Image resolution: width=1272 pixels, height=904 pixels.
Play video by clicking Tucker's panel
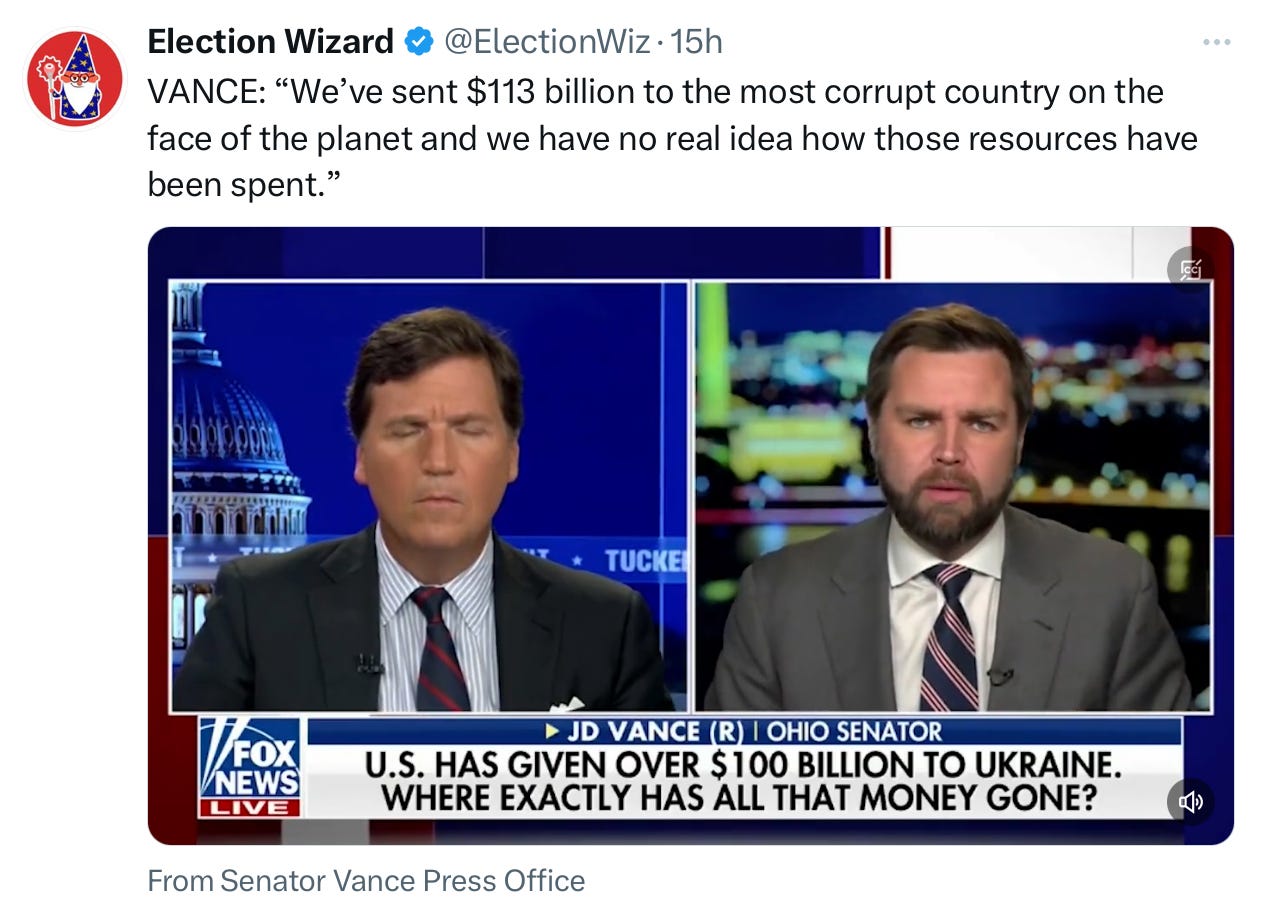click(x=429, y=497)
